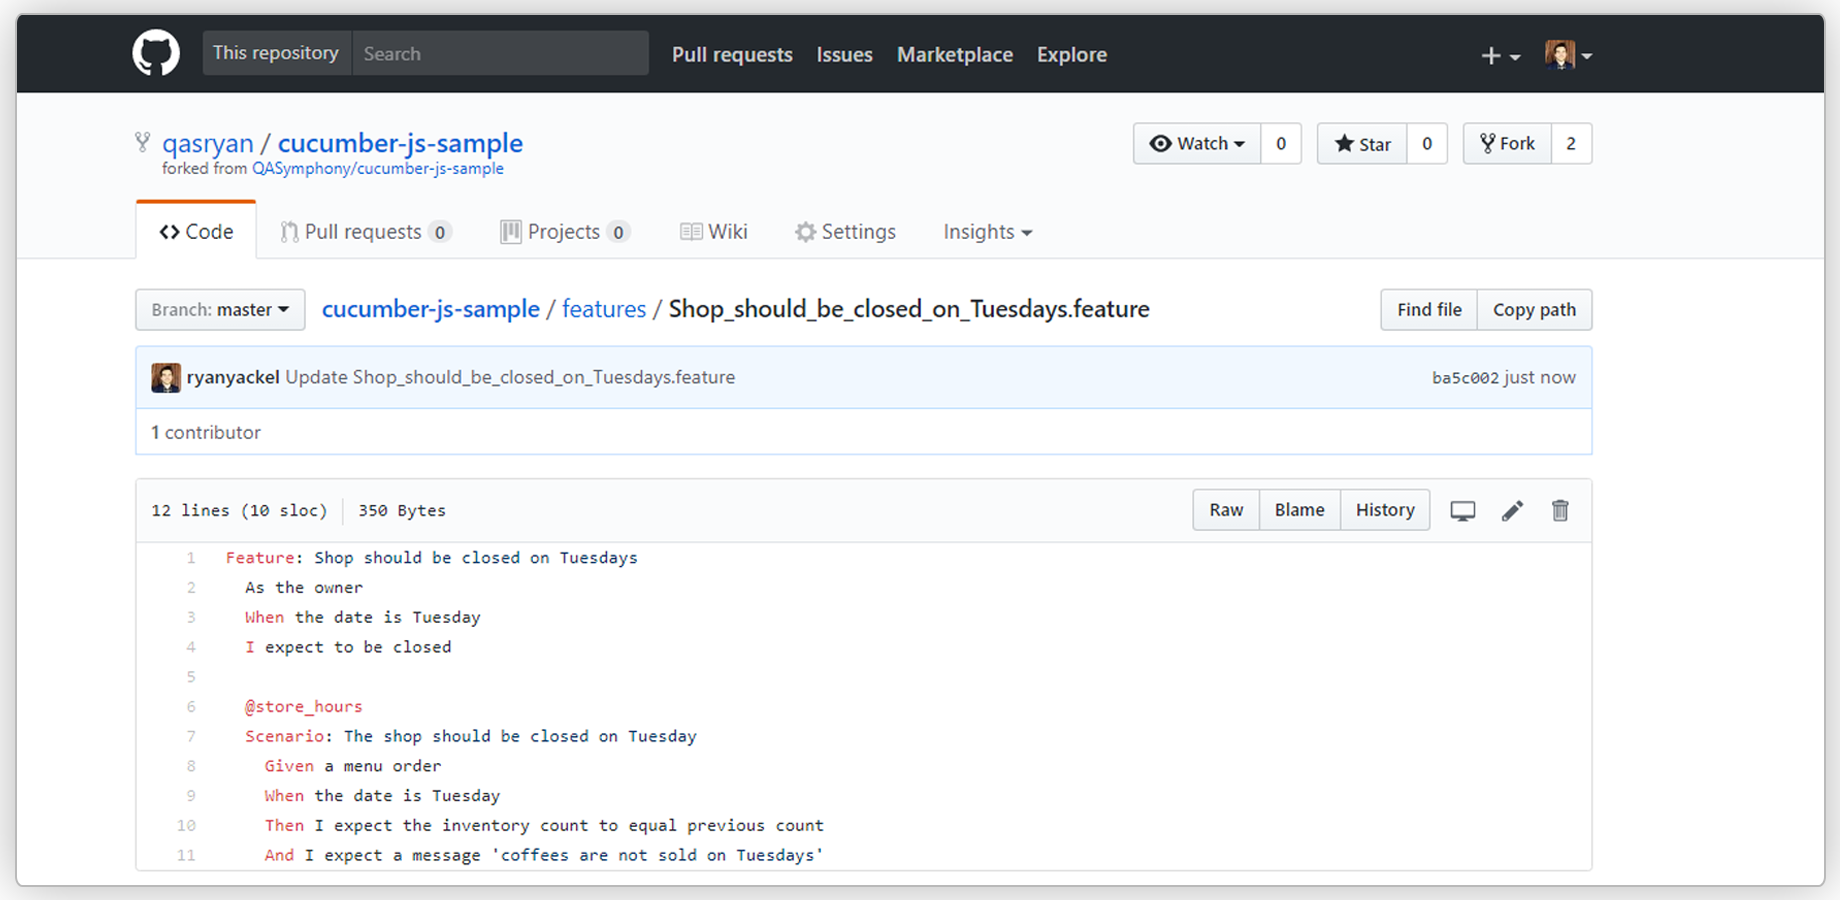The image size is (1840, 900).
Task: Star the cucumber-js-sample repository
Action: 1362,144
